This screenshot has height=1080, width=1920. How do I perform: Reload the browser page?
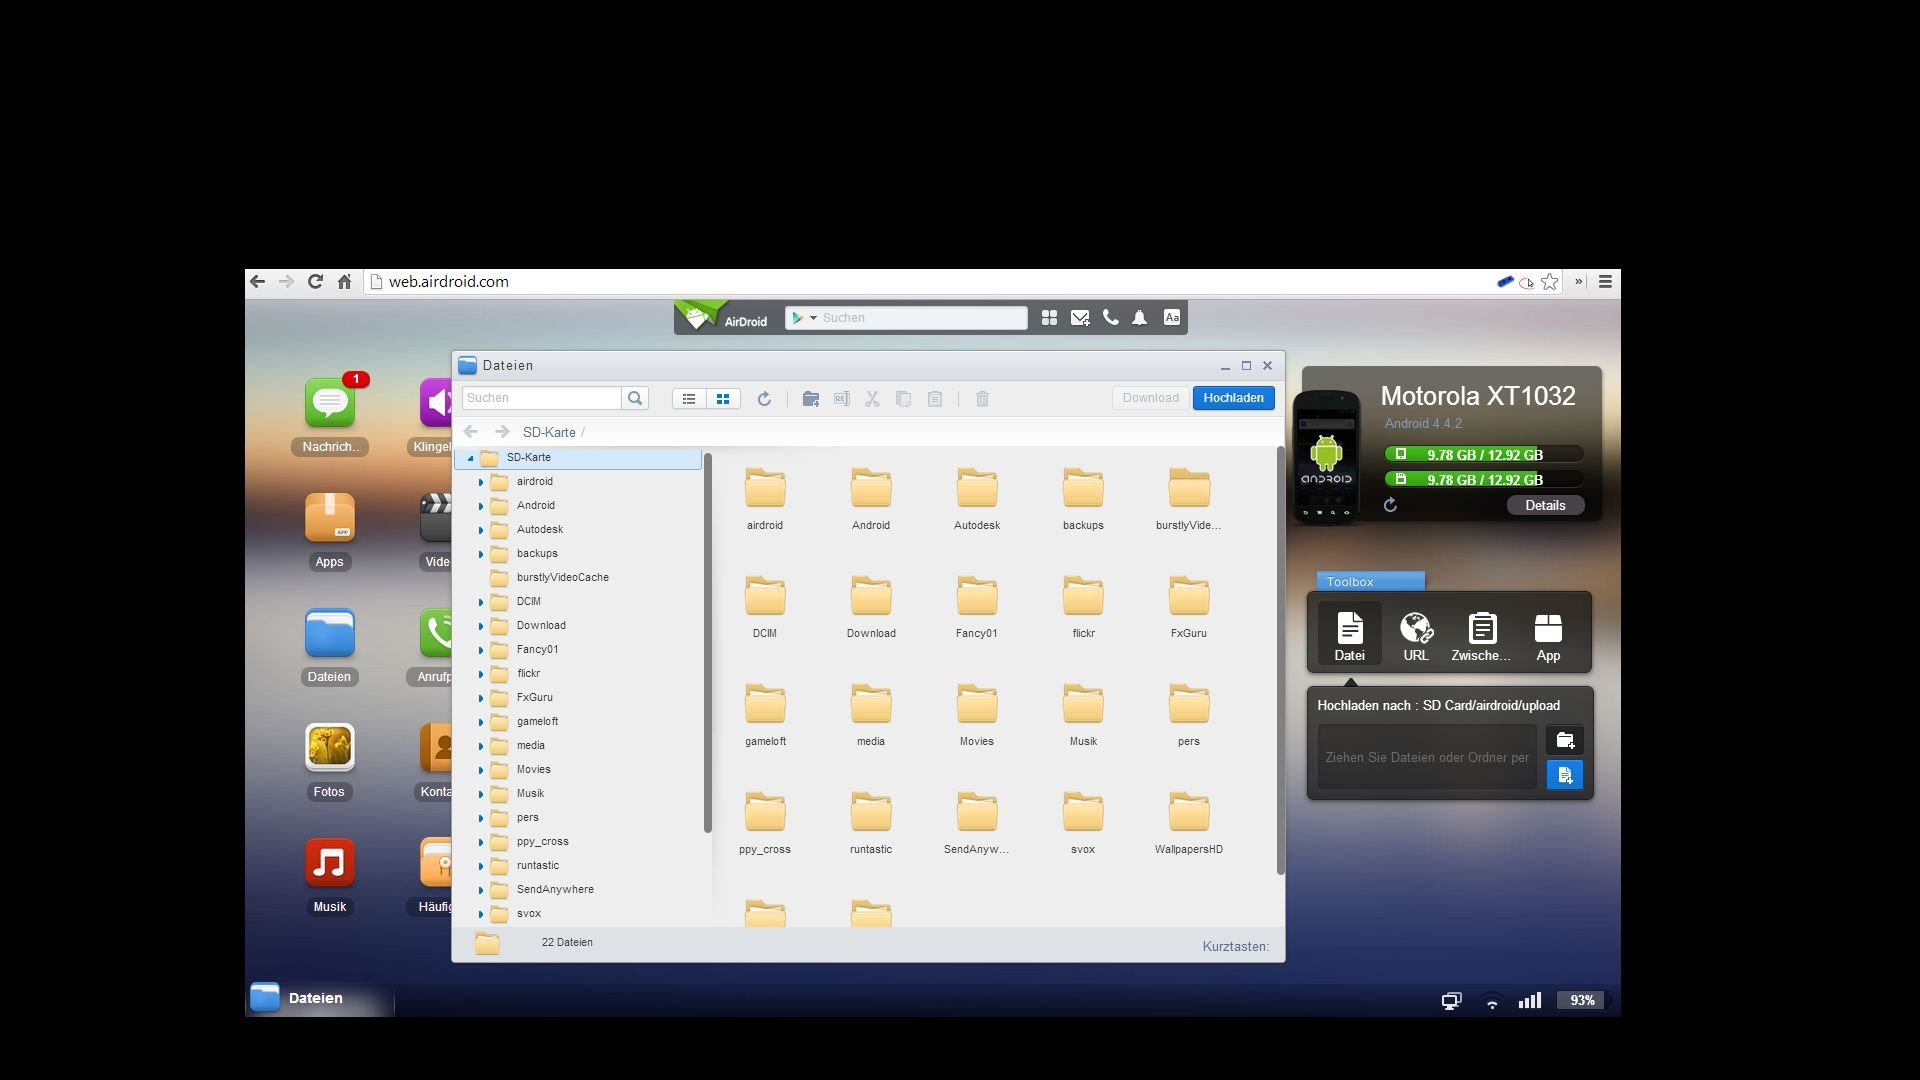315,282
